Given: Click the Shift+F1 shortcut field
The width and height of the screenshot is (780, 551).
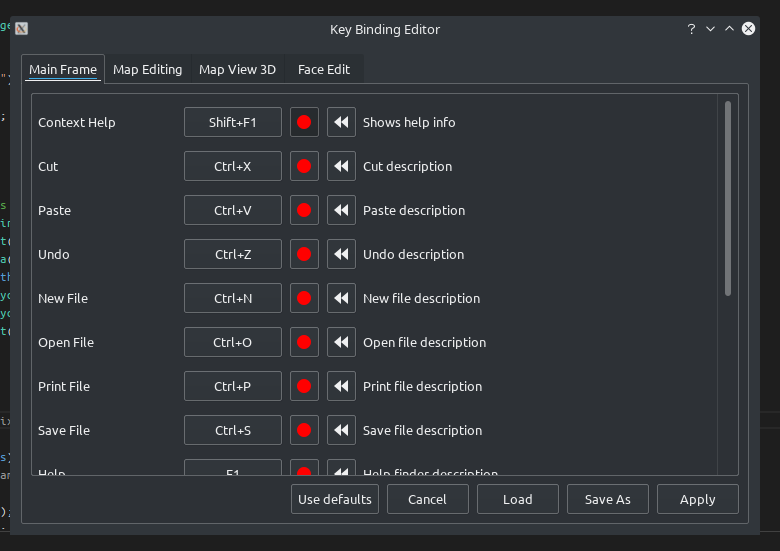Looking at the screenshot, I should [233, 122].
